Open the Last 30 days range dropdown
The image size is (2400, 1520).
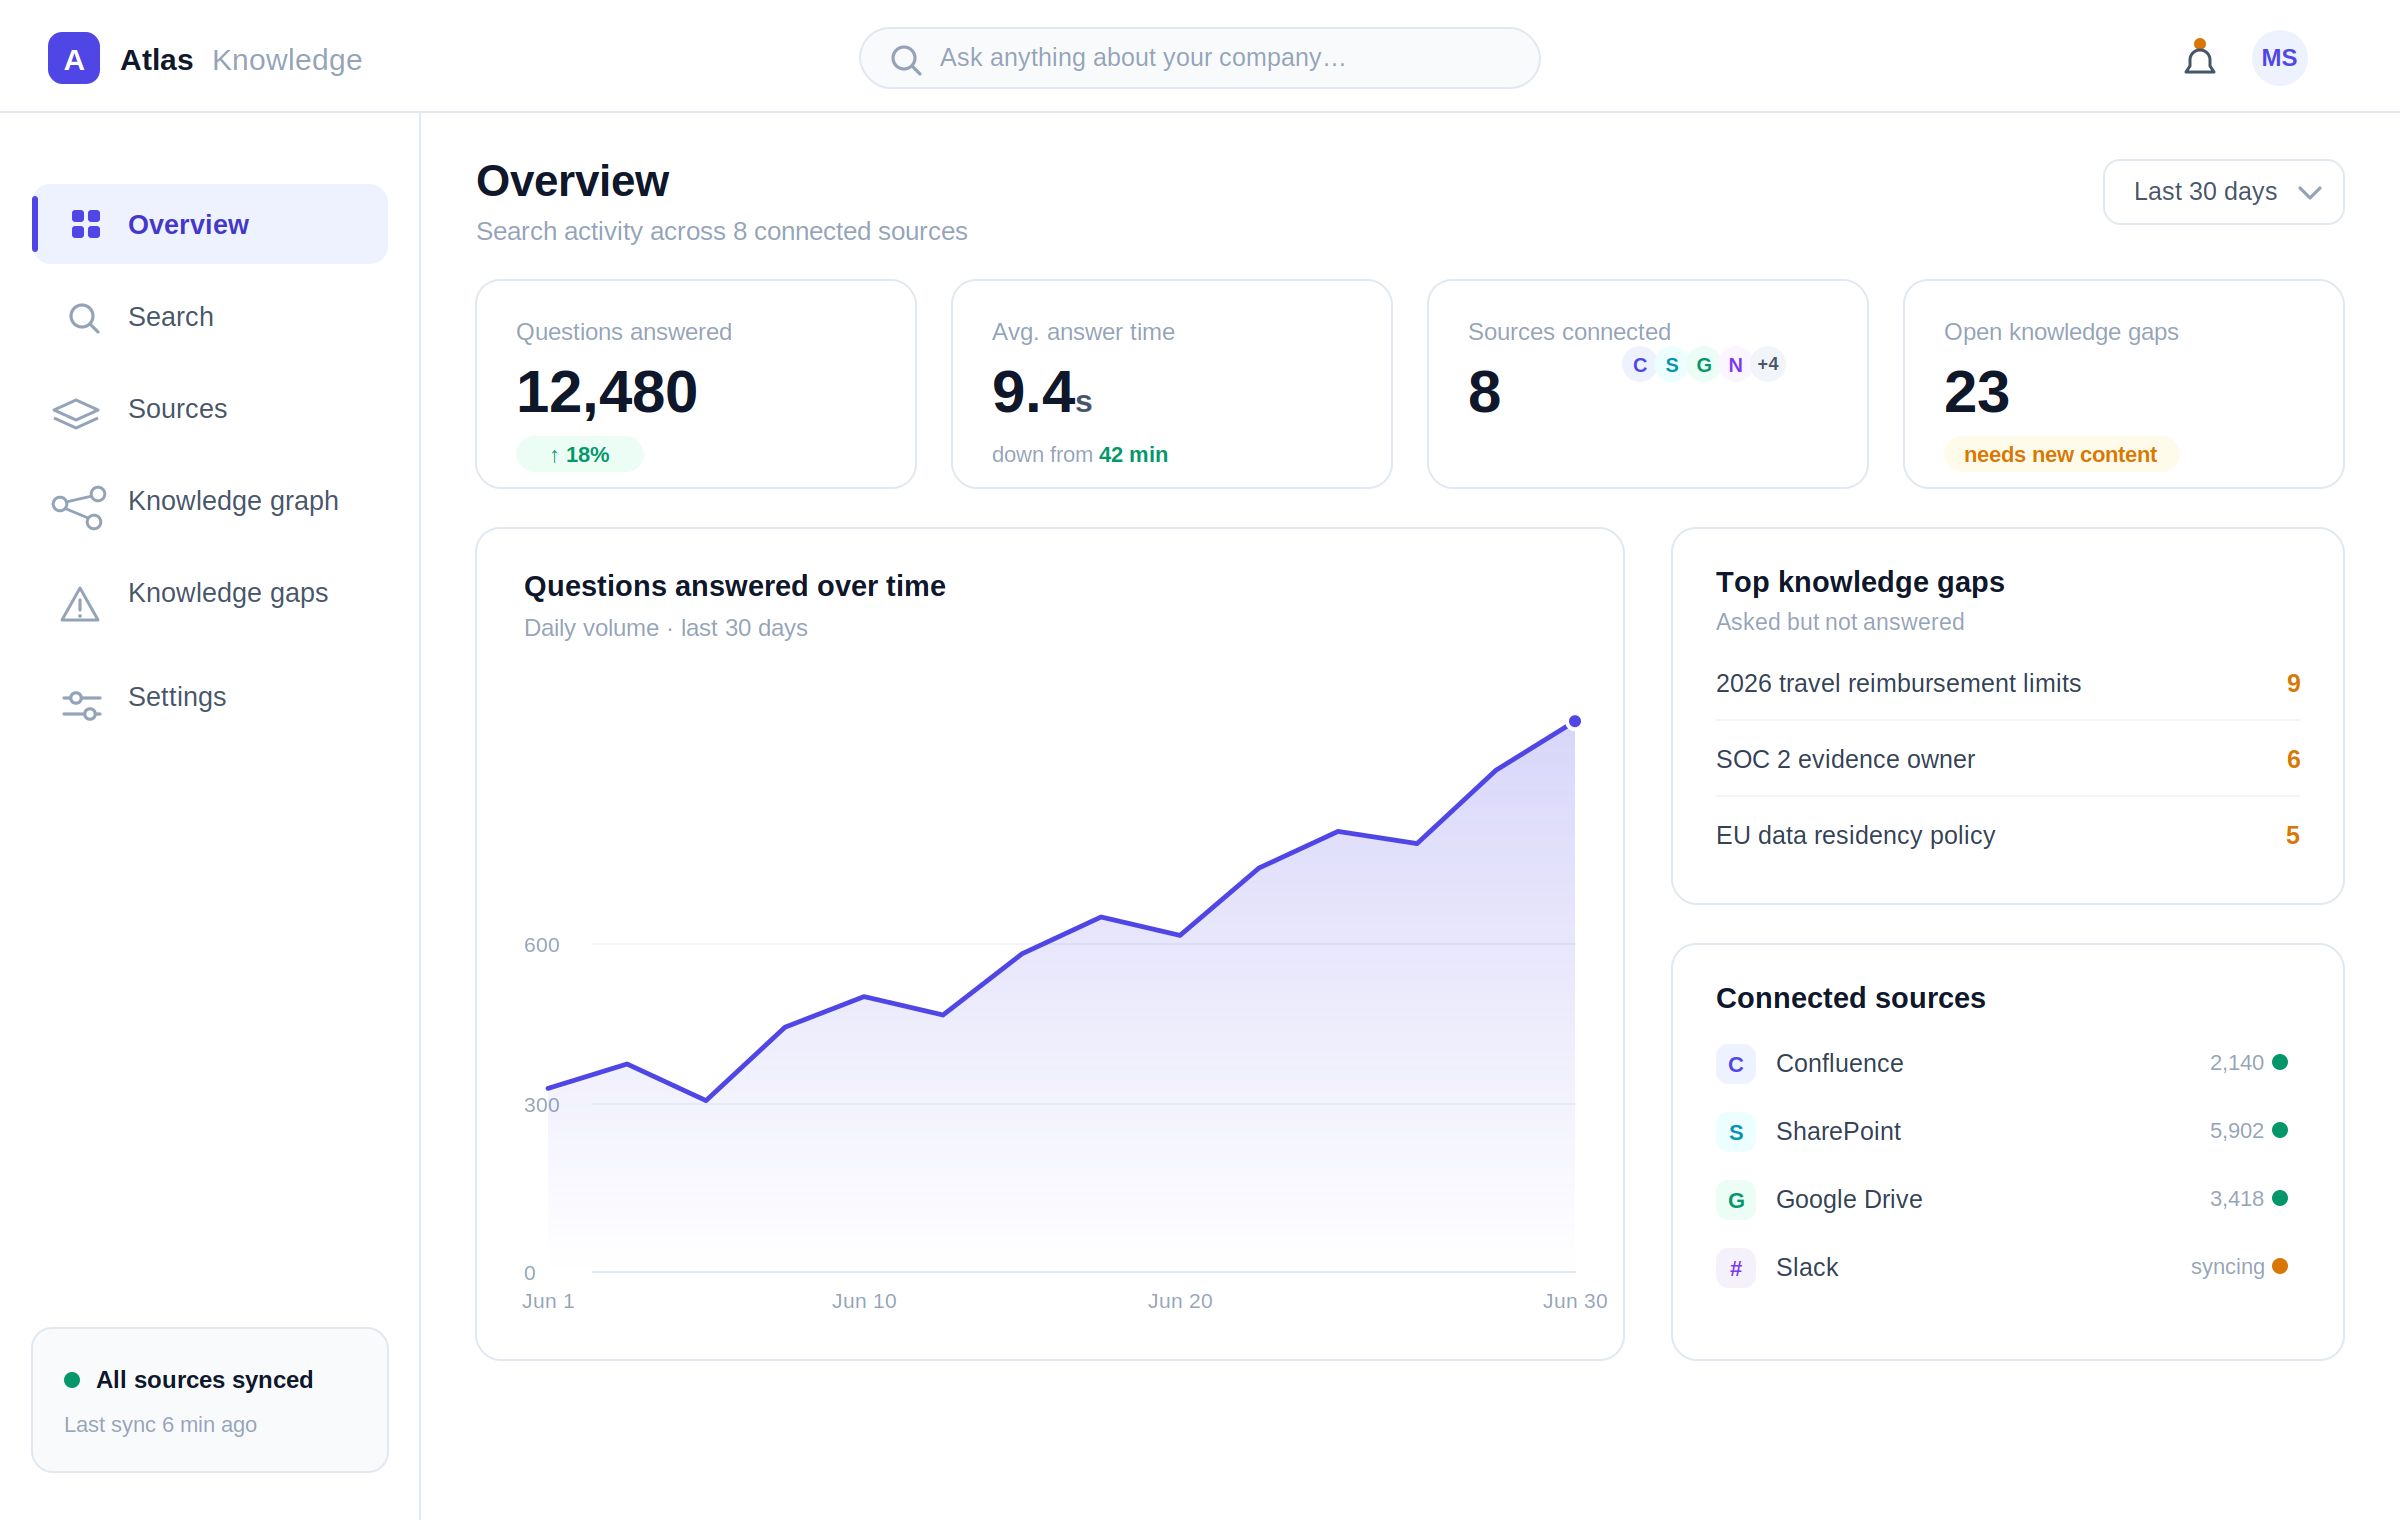2223,192
